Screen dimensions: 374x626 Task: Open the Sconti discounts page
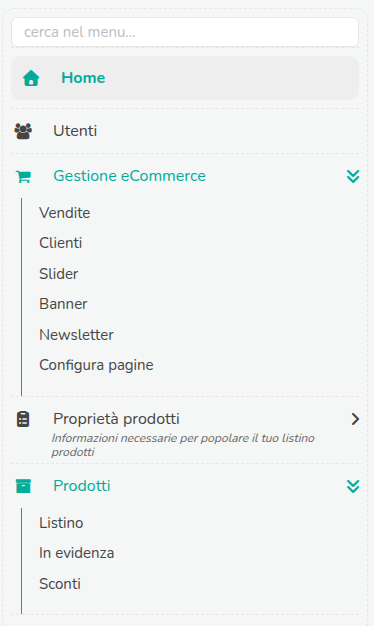pyautogui.click(x=60, y=584)
